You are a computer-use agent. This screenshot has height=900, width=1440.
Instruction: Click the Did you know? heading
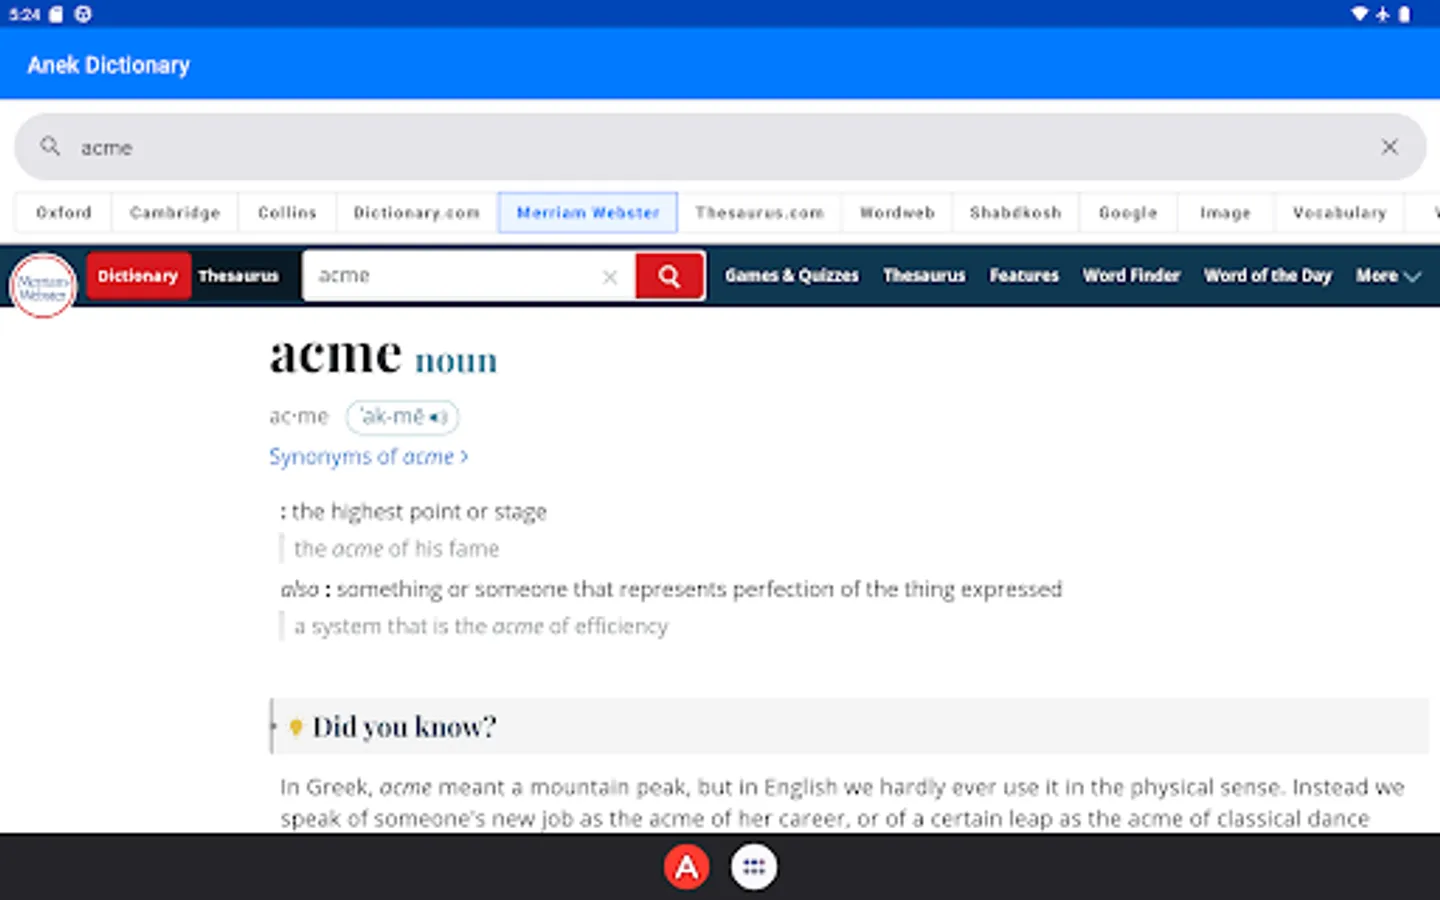tap(404, 727)
